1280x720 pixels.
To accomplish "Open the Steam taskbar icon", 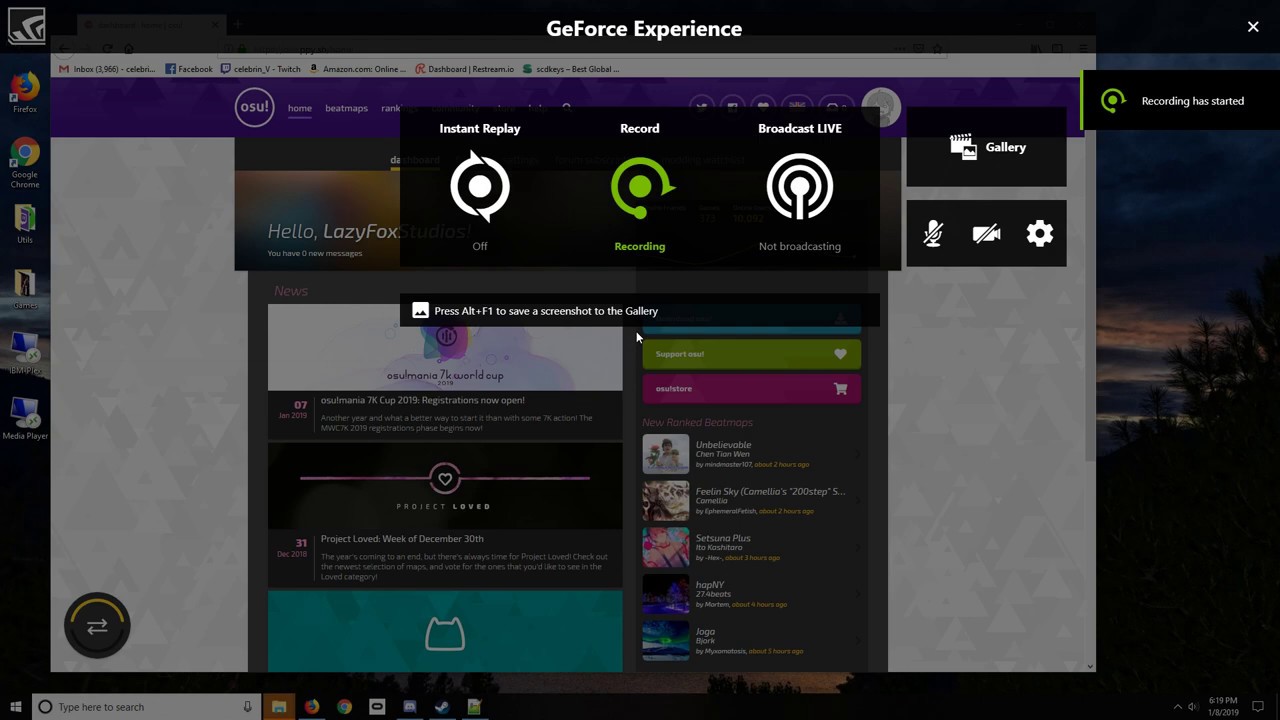I will (441, 707).
